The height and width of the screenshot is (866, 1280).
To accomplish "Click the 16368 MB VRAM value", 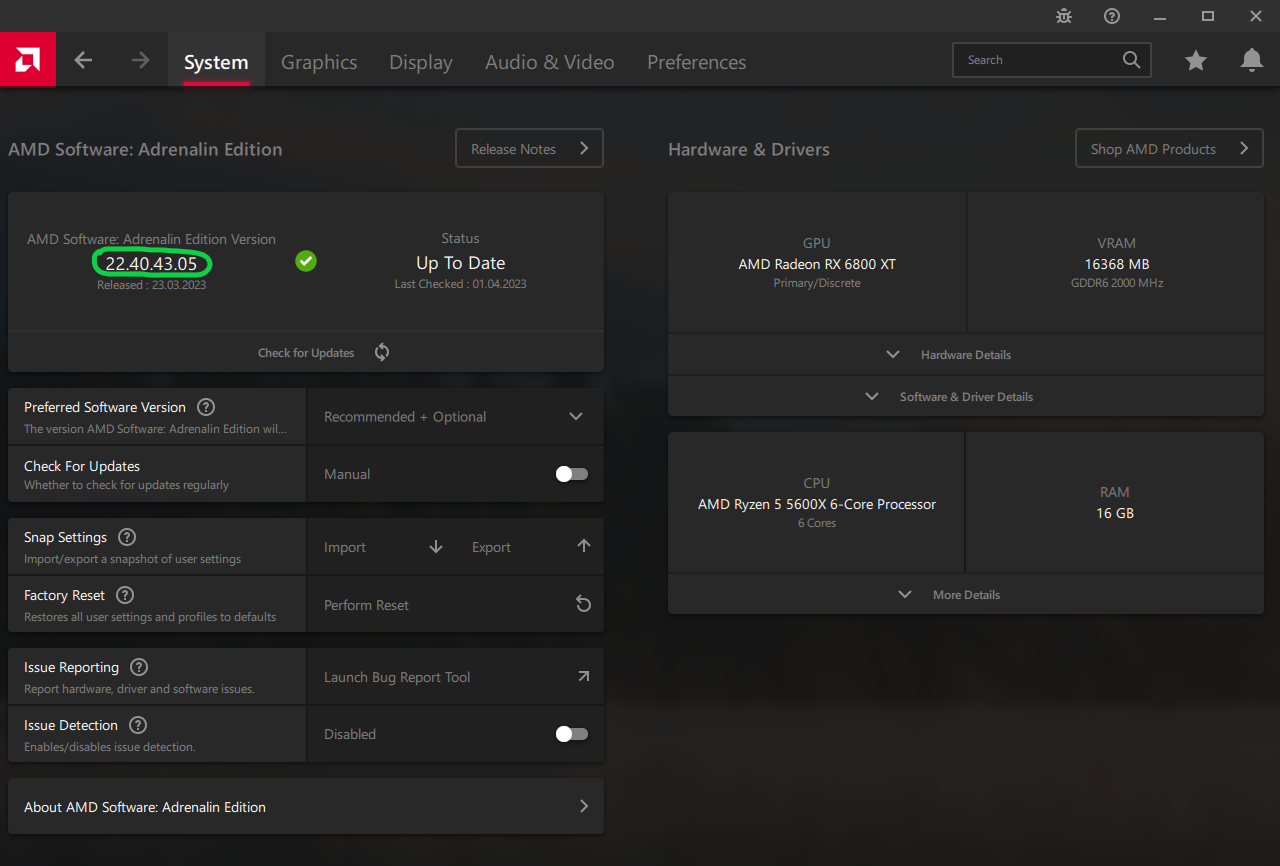I will [1116, 264].
